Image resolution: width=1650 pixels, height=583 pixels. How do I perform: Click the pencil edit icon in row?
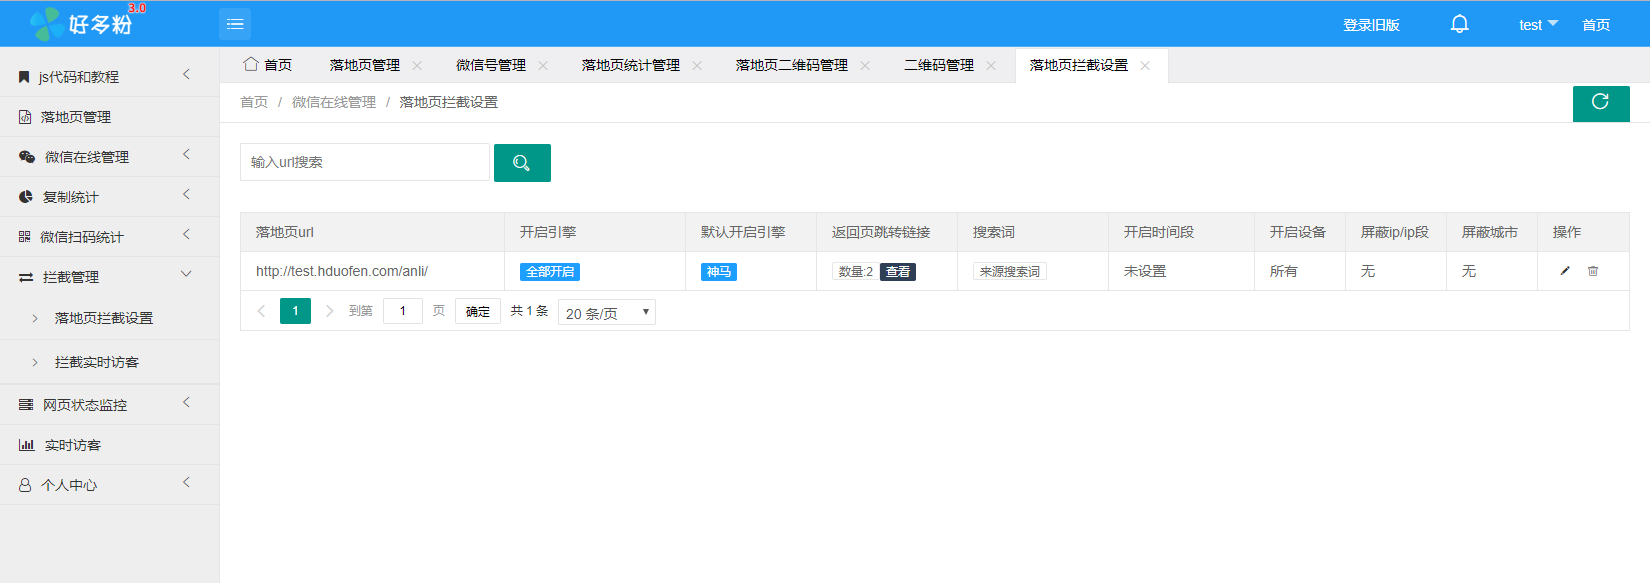coord(1565,271)
